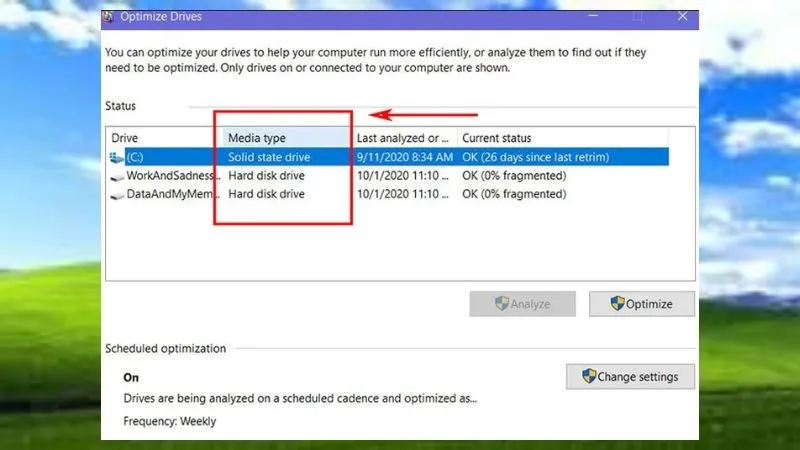Screen dimensions: 800x450
Task: Click DataAndMyMem 10/1/2020 11:10 date cell
Action: click(x=403, y=194)
